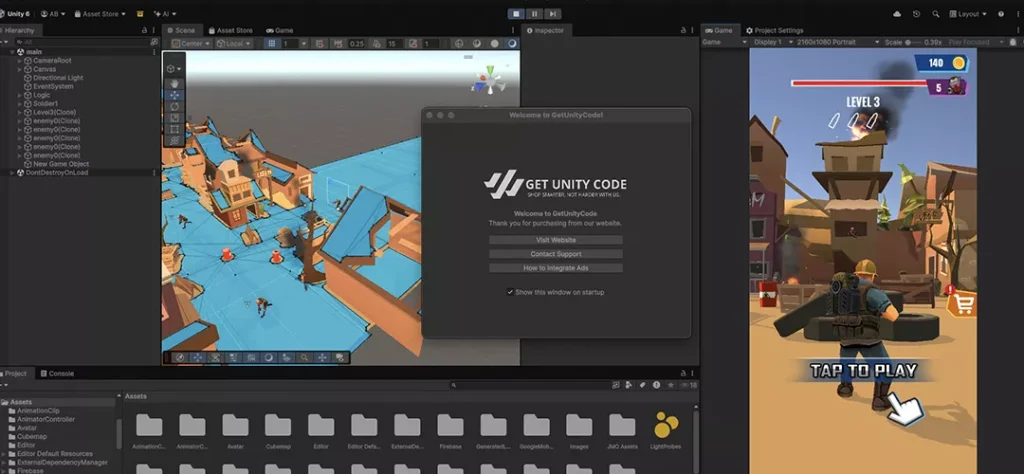Open Unity Cloud services icon
Screen dimensions: 1024x474
[897, 14]
